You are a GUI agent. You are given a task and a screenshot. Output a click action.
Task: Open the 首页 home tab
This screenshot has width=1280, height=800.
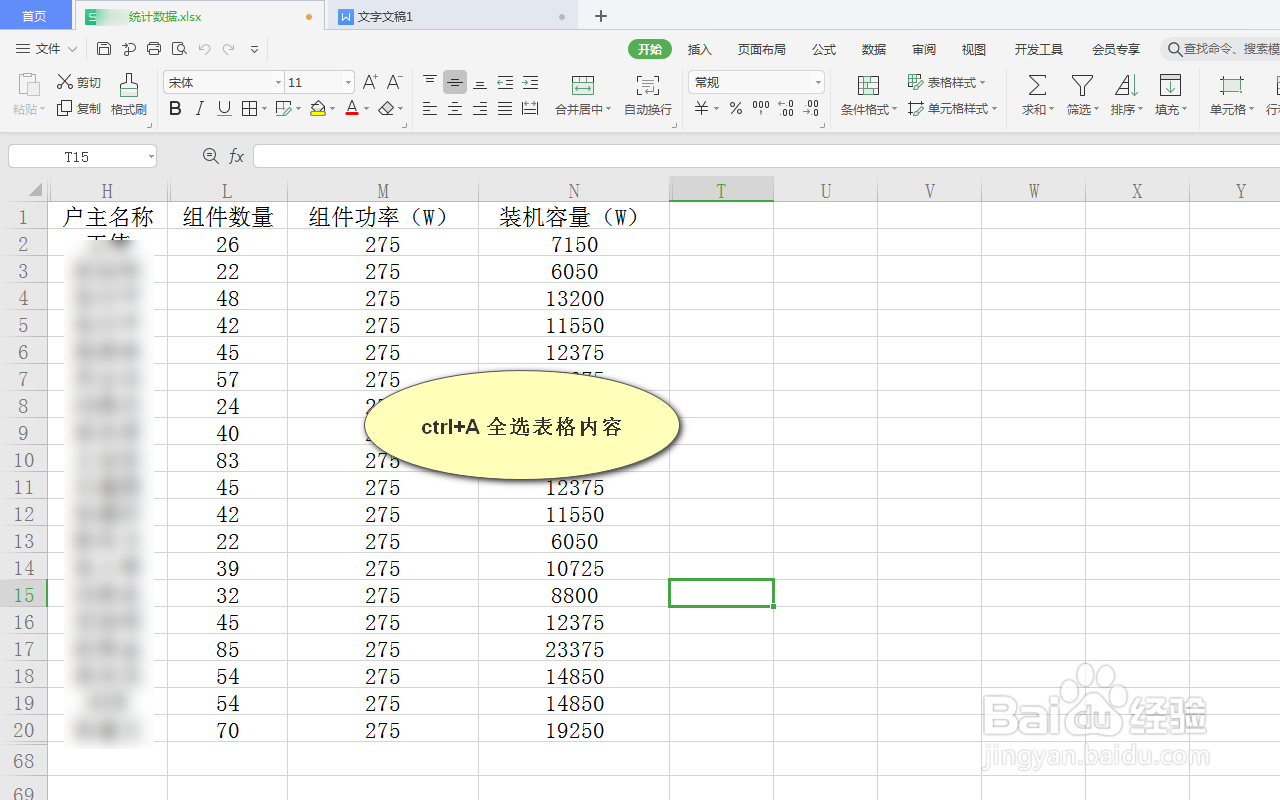point(35,16)
